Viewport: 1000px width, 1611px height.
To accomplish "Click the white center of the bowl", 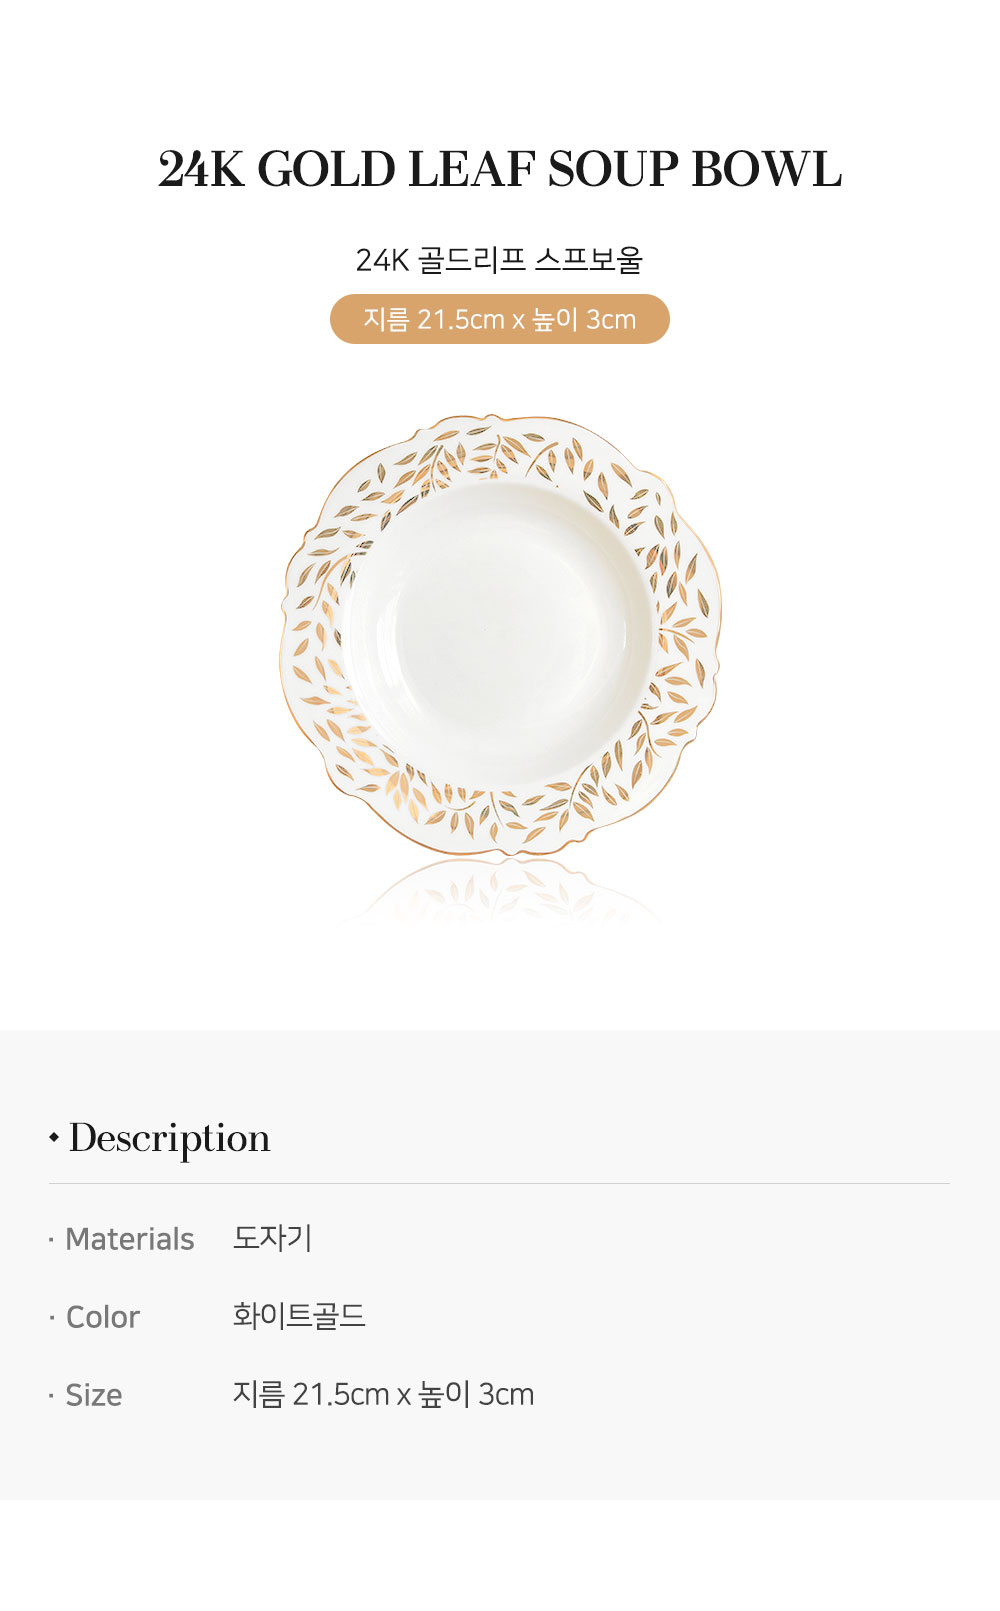I will (x=498, y=634).
